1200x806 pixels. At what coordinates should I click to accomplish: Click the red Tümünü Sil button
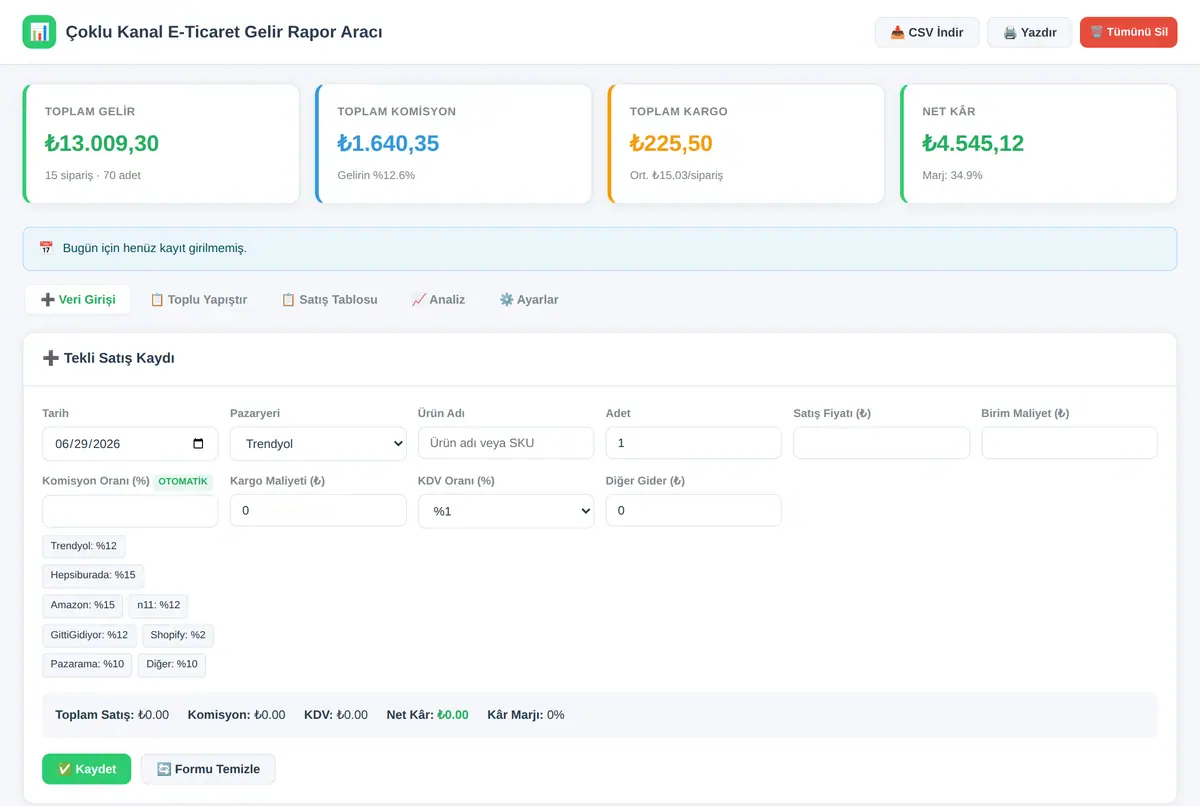tap(1128, 32)
